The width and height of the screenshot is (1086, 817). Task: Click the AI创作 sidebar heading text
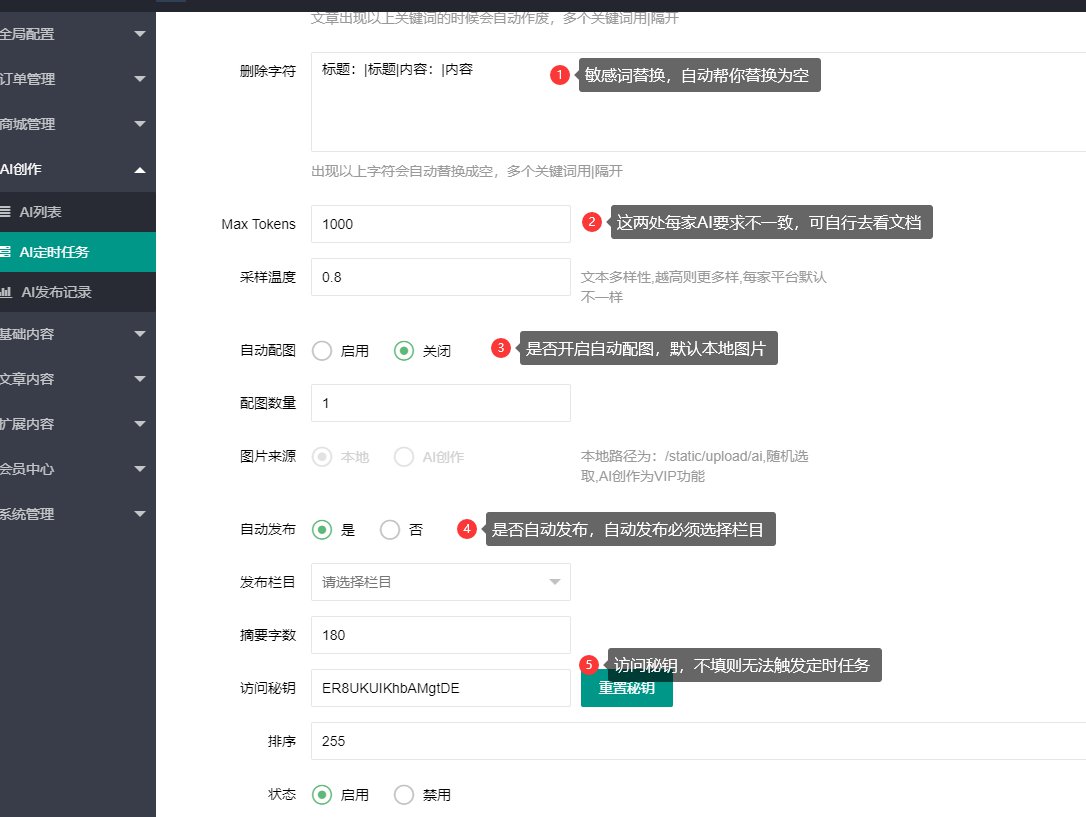[x=21, y=170]
